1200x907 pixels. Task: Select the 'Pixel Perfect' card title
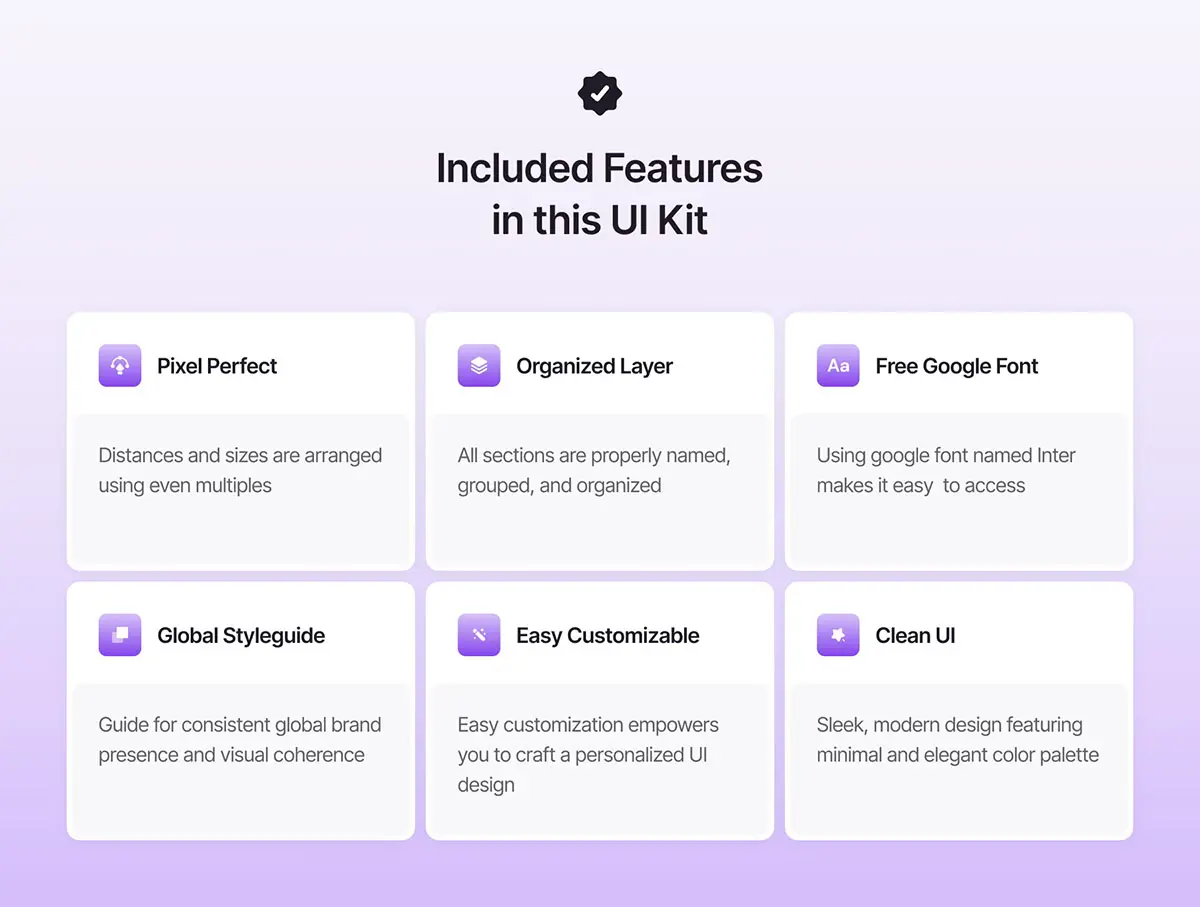pyautogui.click(x=217, y=366)
